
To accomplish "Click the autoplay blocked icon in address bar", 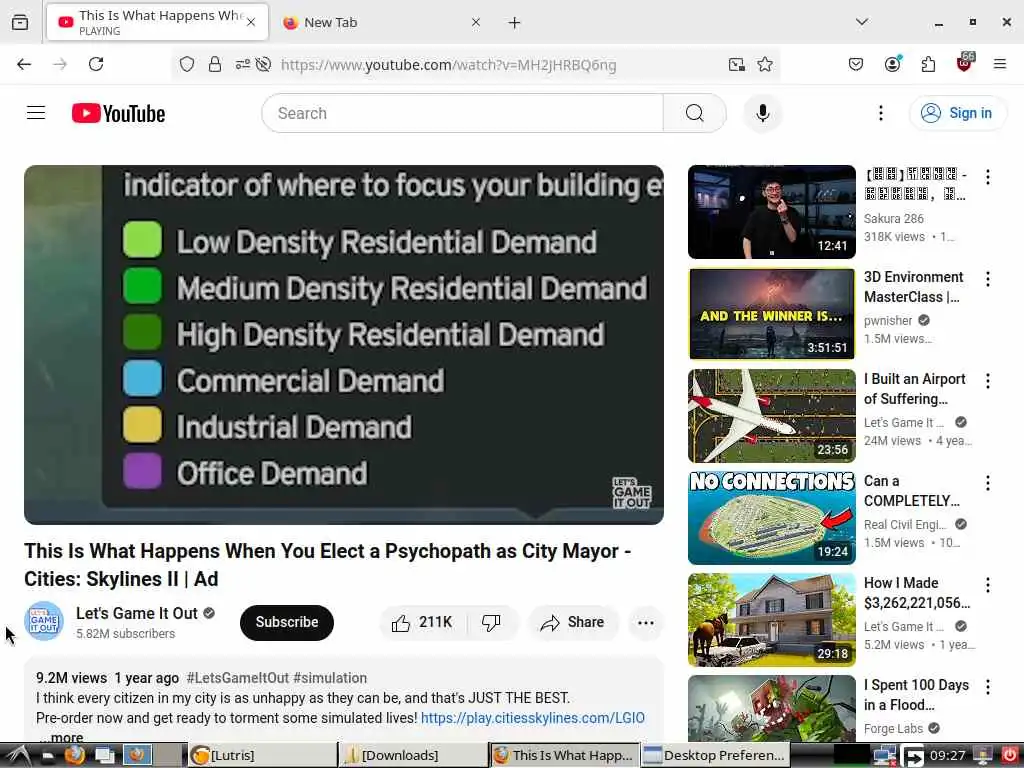I will coord(263,64).
